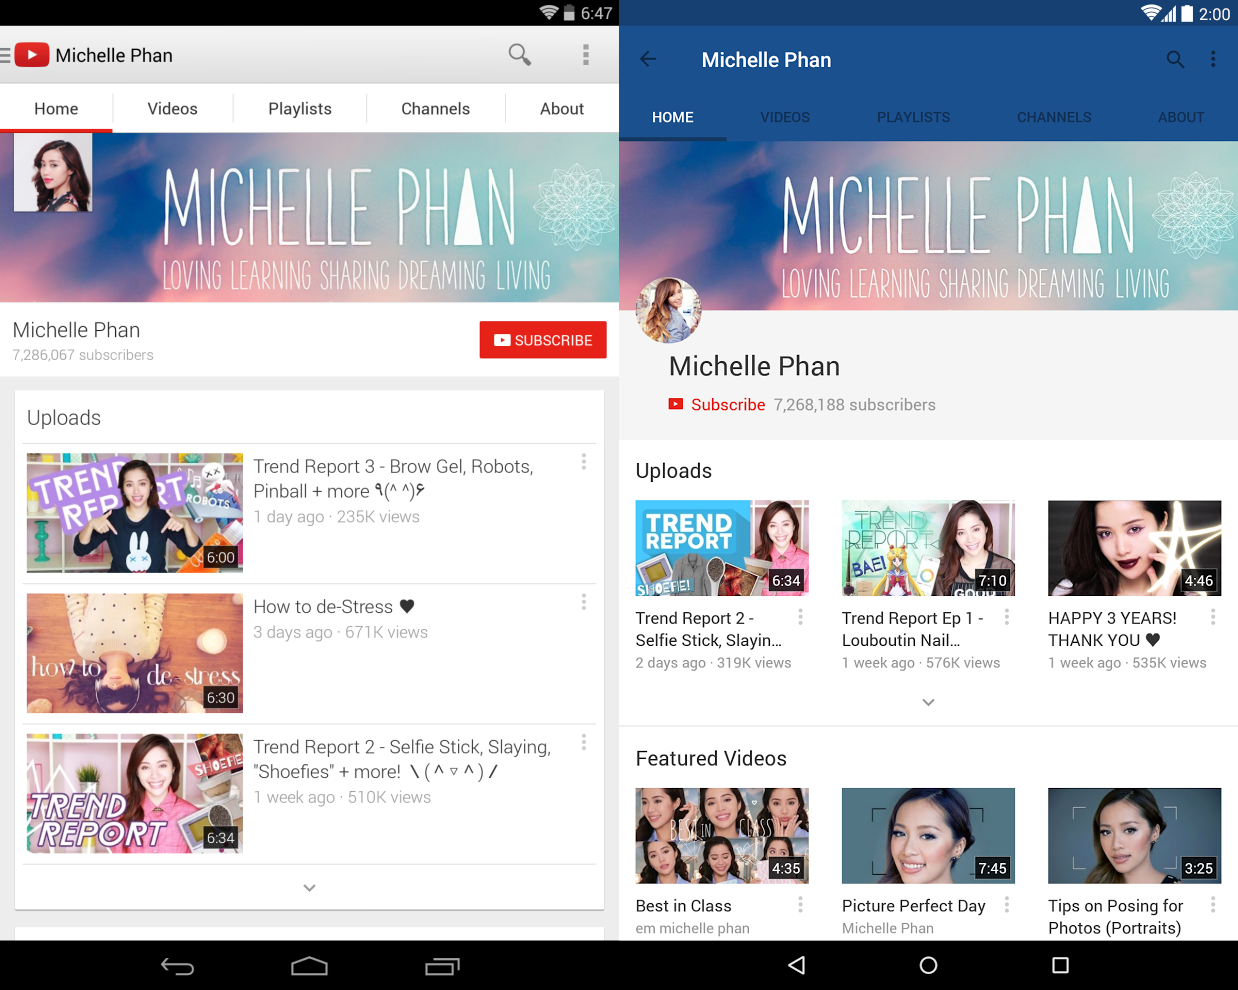The width and height of the screenshot is (1238, 990).
Task: Open title "Best in Class"
Action: (684, 906)
